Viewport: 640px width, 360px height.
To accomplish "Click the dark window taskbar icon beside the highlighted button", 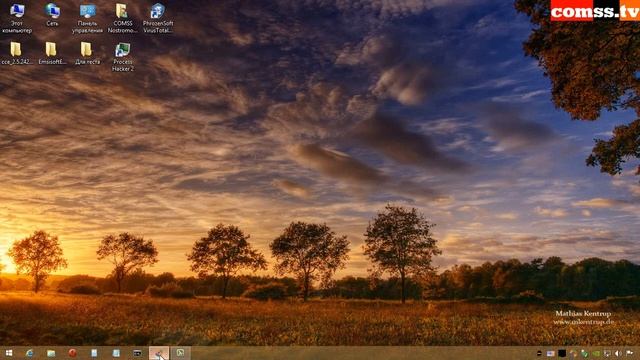I will point(138,353).
